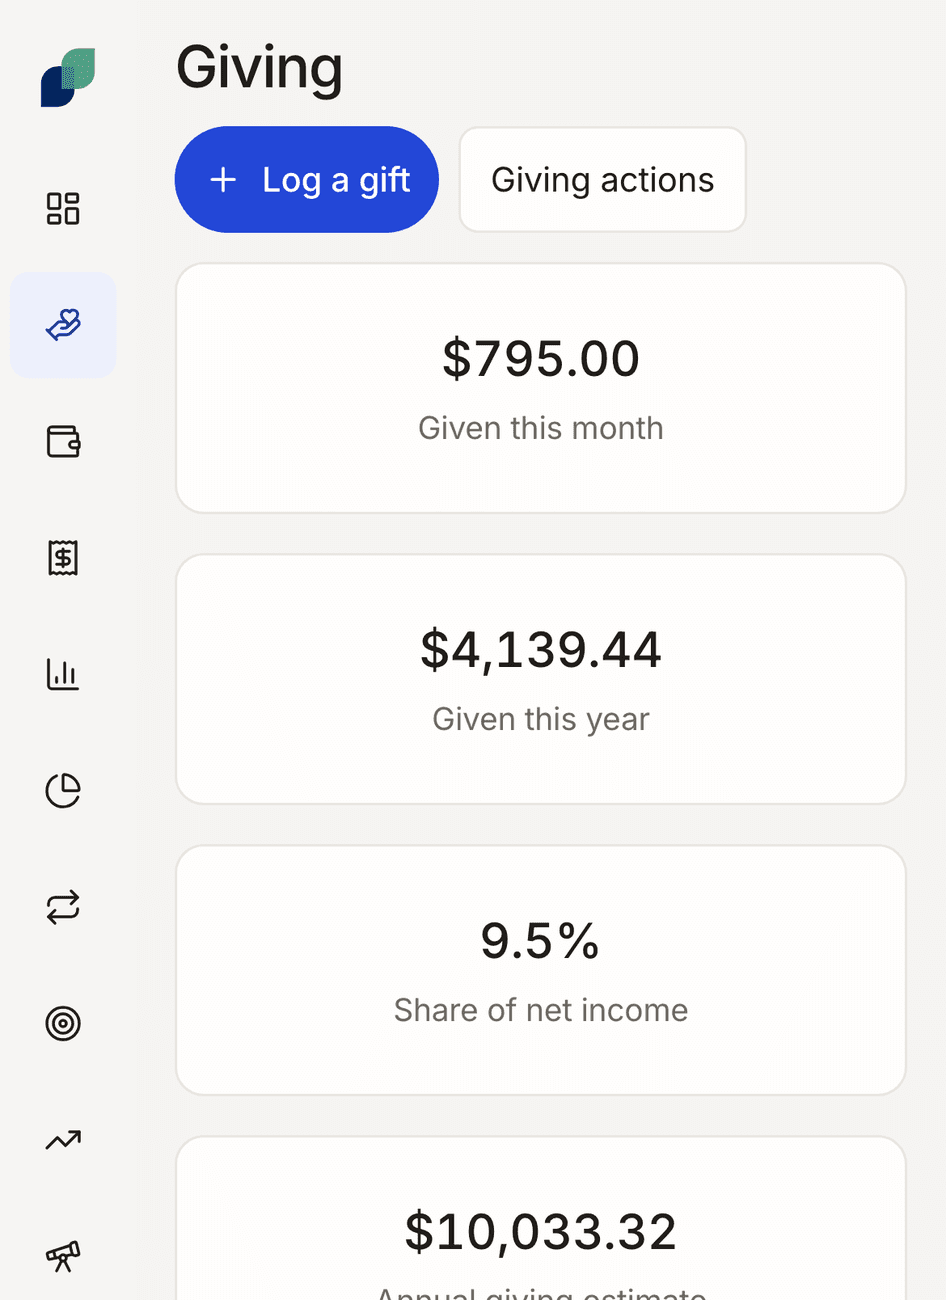Click the Giving page heading
946x1300 pixels.
[x=260, y=69]
